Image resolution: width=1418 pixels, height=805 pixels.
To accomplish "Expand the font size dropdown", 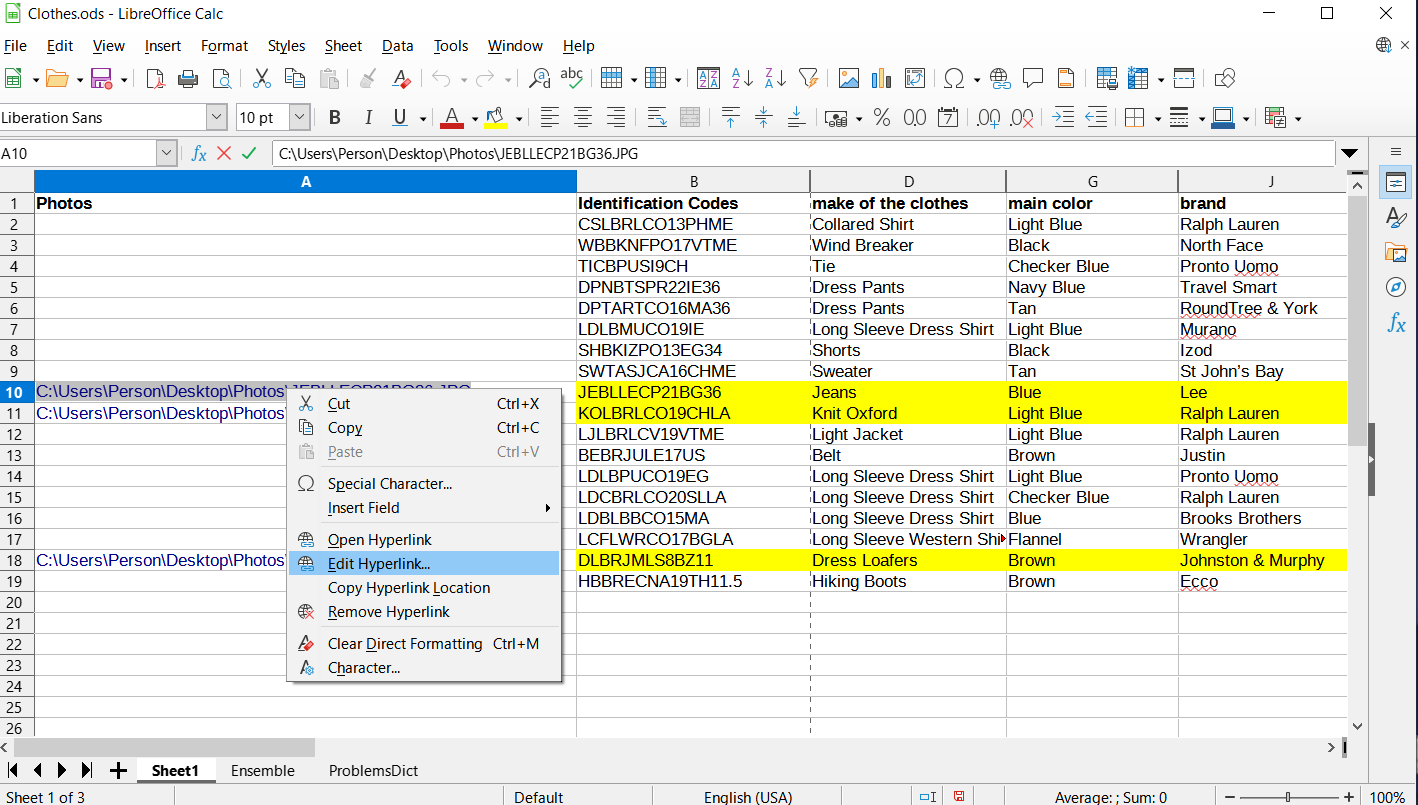I will [x=300, y=118].
